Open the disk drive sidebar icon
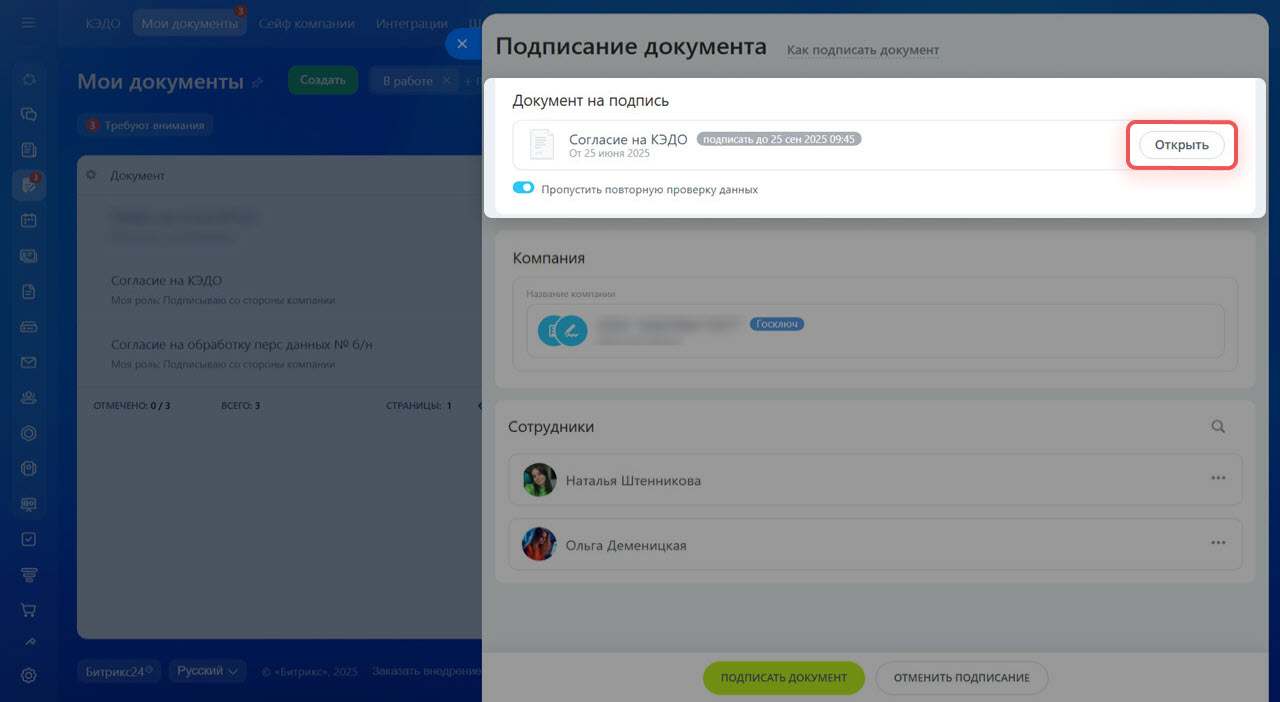Screen dimensions: 1280x702 click(29, 327)
